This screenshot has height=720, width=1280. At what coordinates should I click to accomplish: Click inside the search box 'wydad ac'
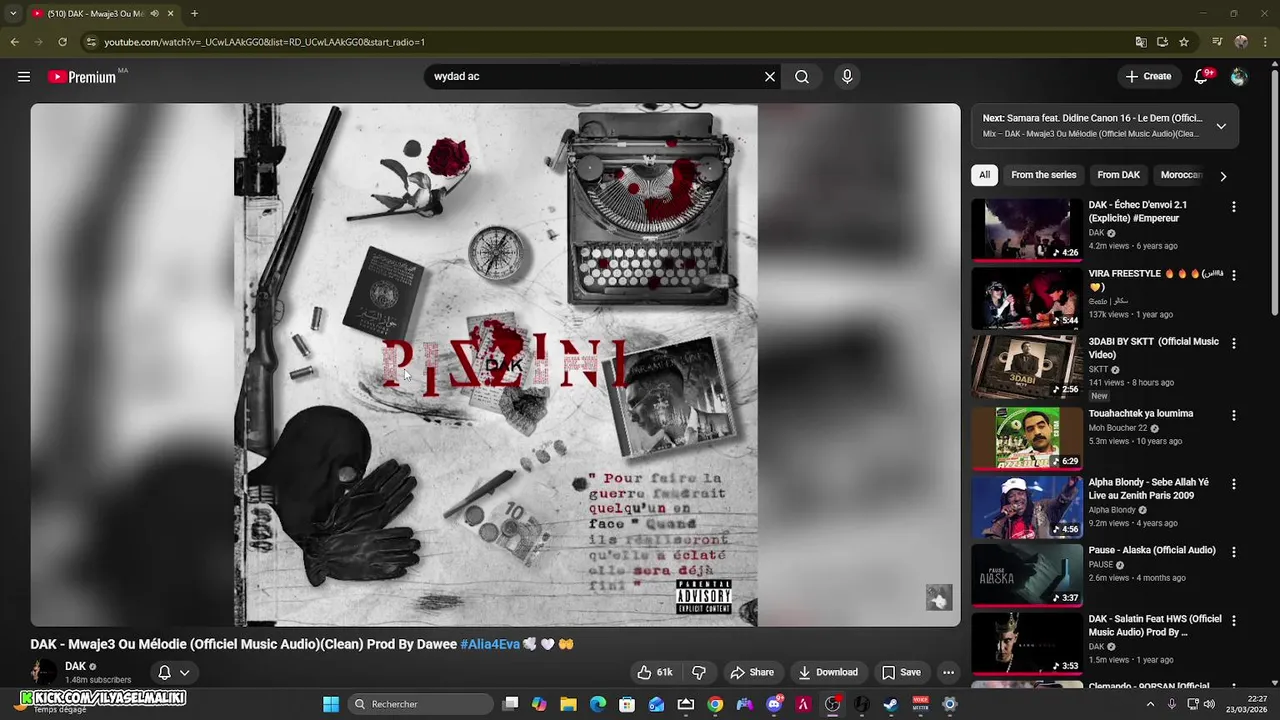(595, 77)
